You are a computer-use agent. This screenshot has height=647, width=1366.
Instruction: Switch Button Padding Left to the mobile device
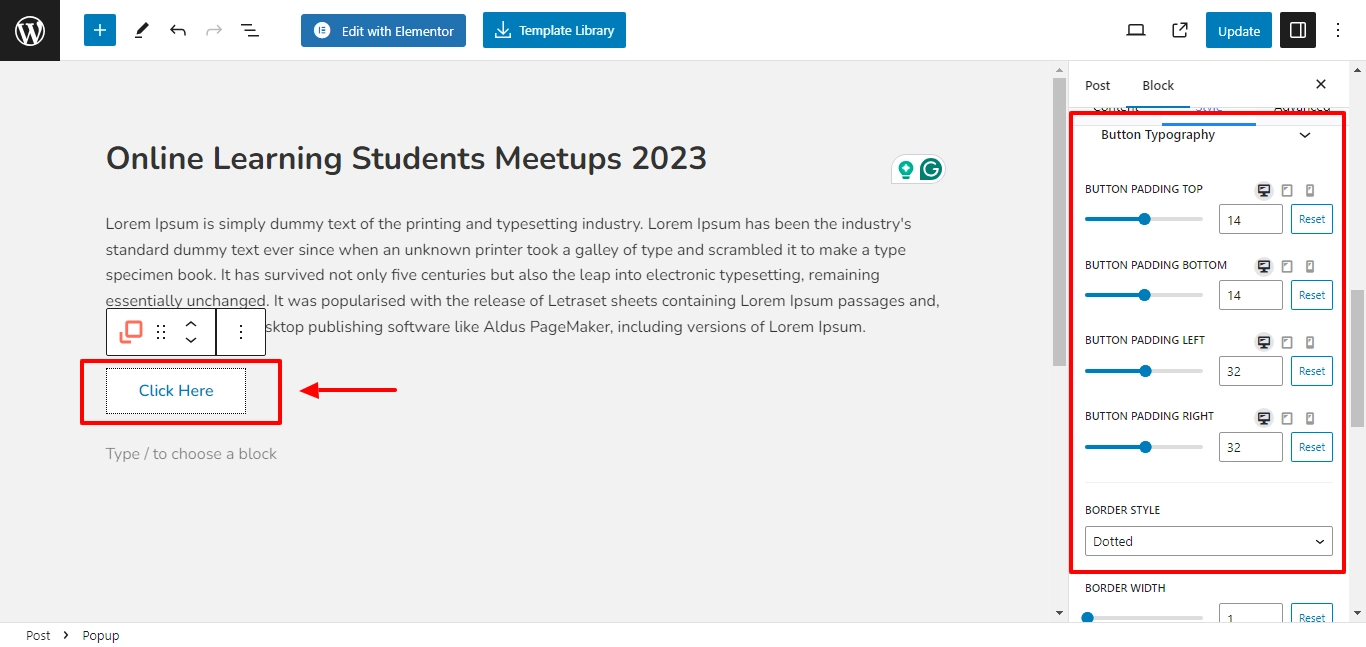pos(1310,342)
